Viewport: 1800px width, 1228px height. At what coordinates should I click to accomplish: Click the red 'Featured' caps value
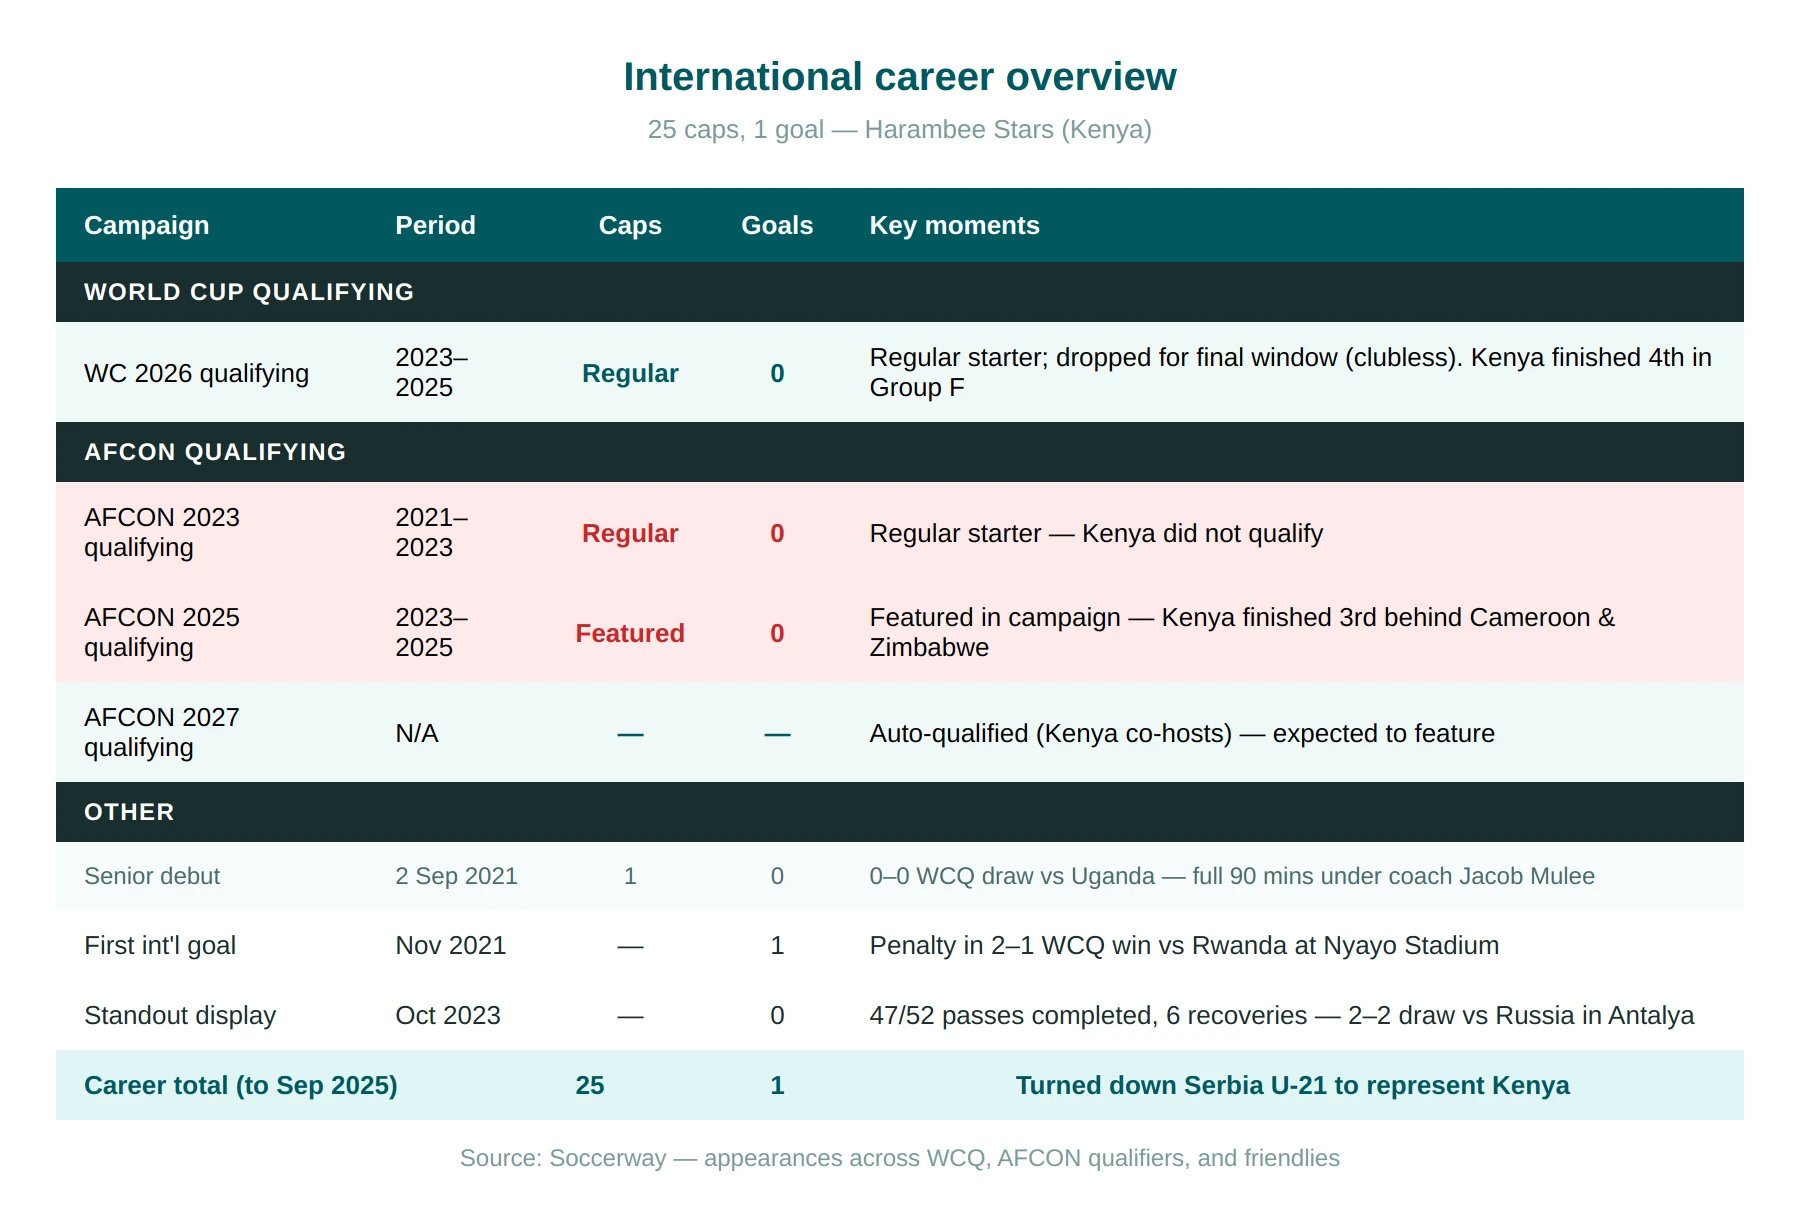point(630,633)
